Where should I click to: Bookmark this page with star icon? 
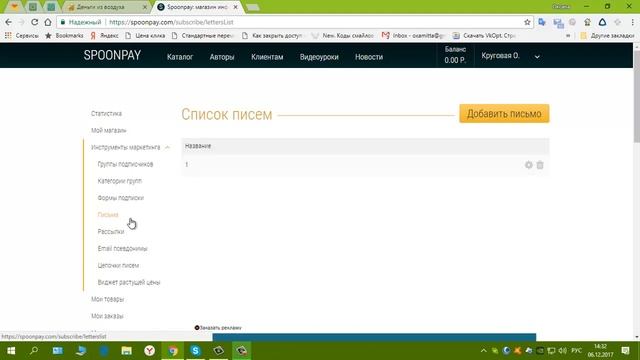click(527, 22)
